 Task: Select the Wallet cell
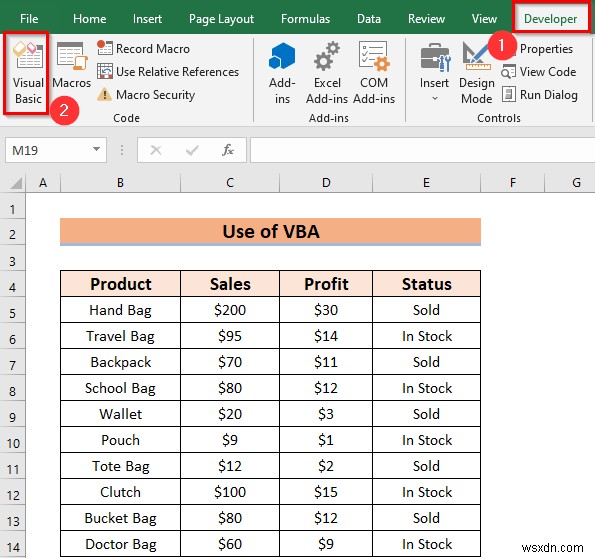click(x=120, y=414)
